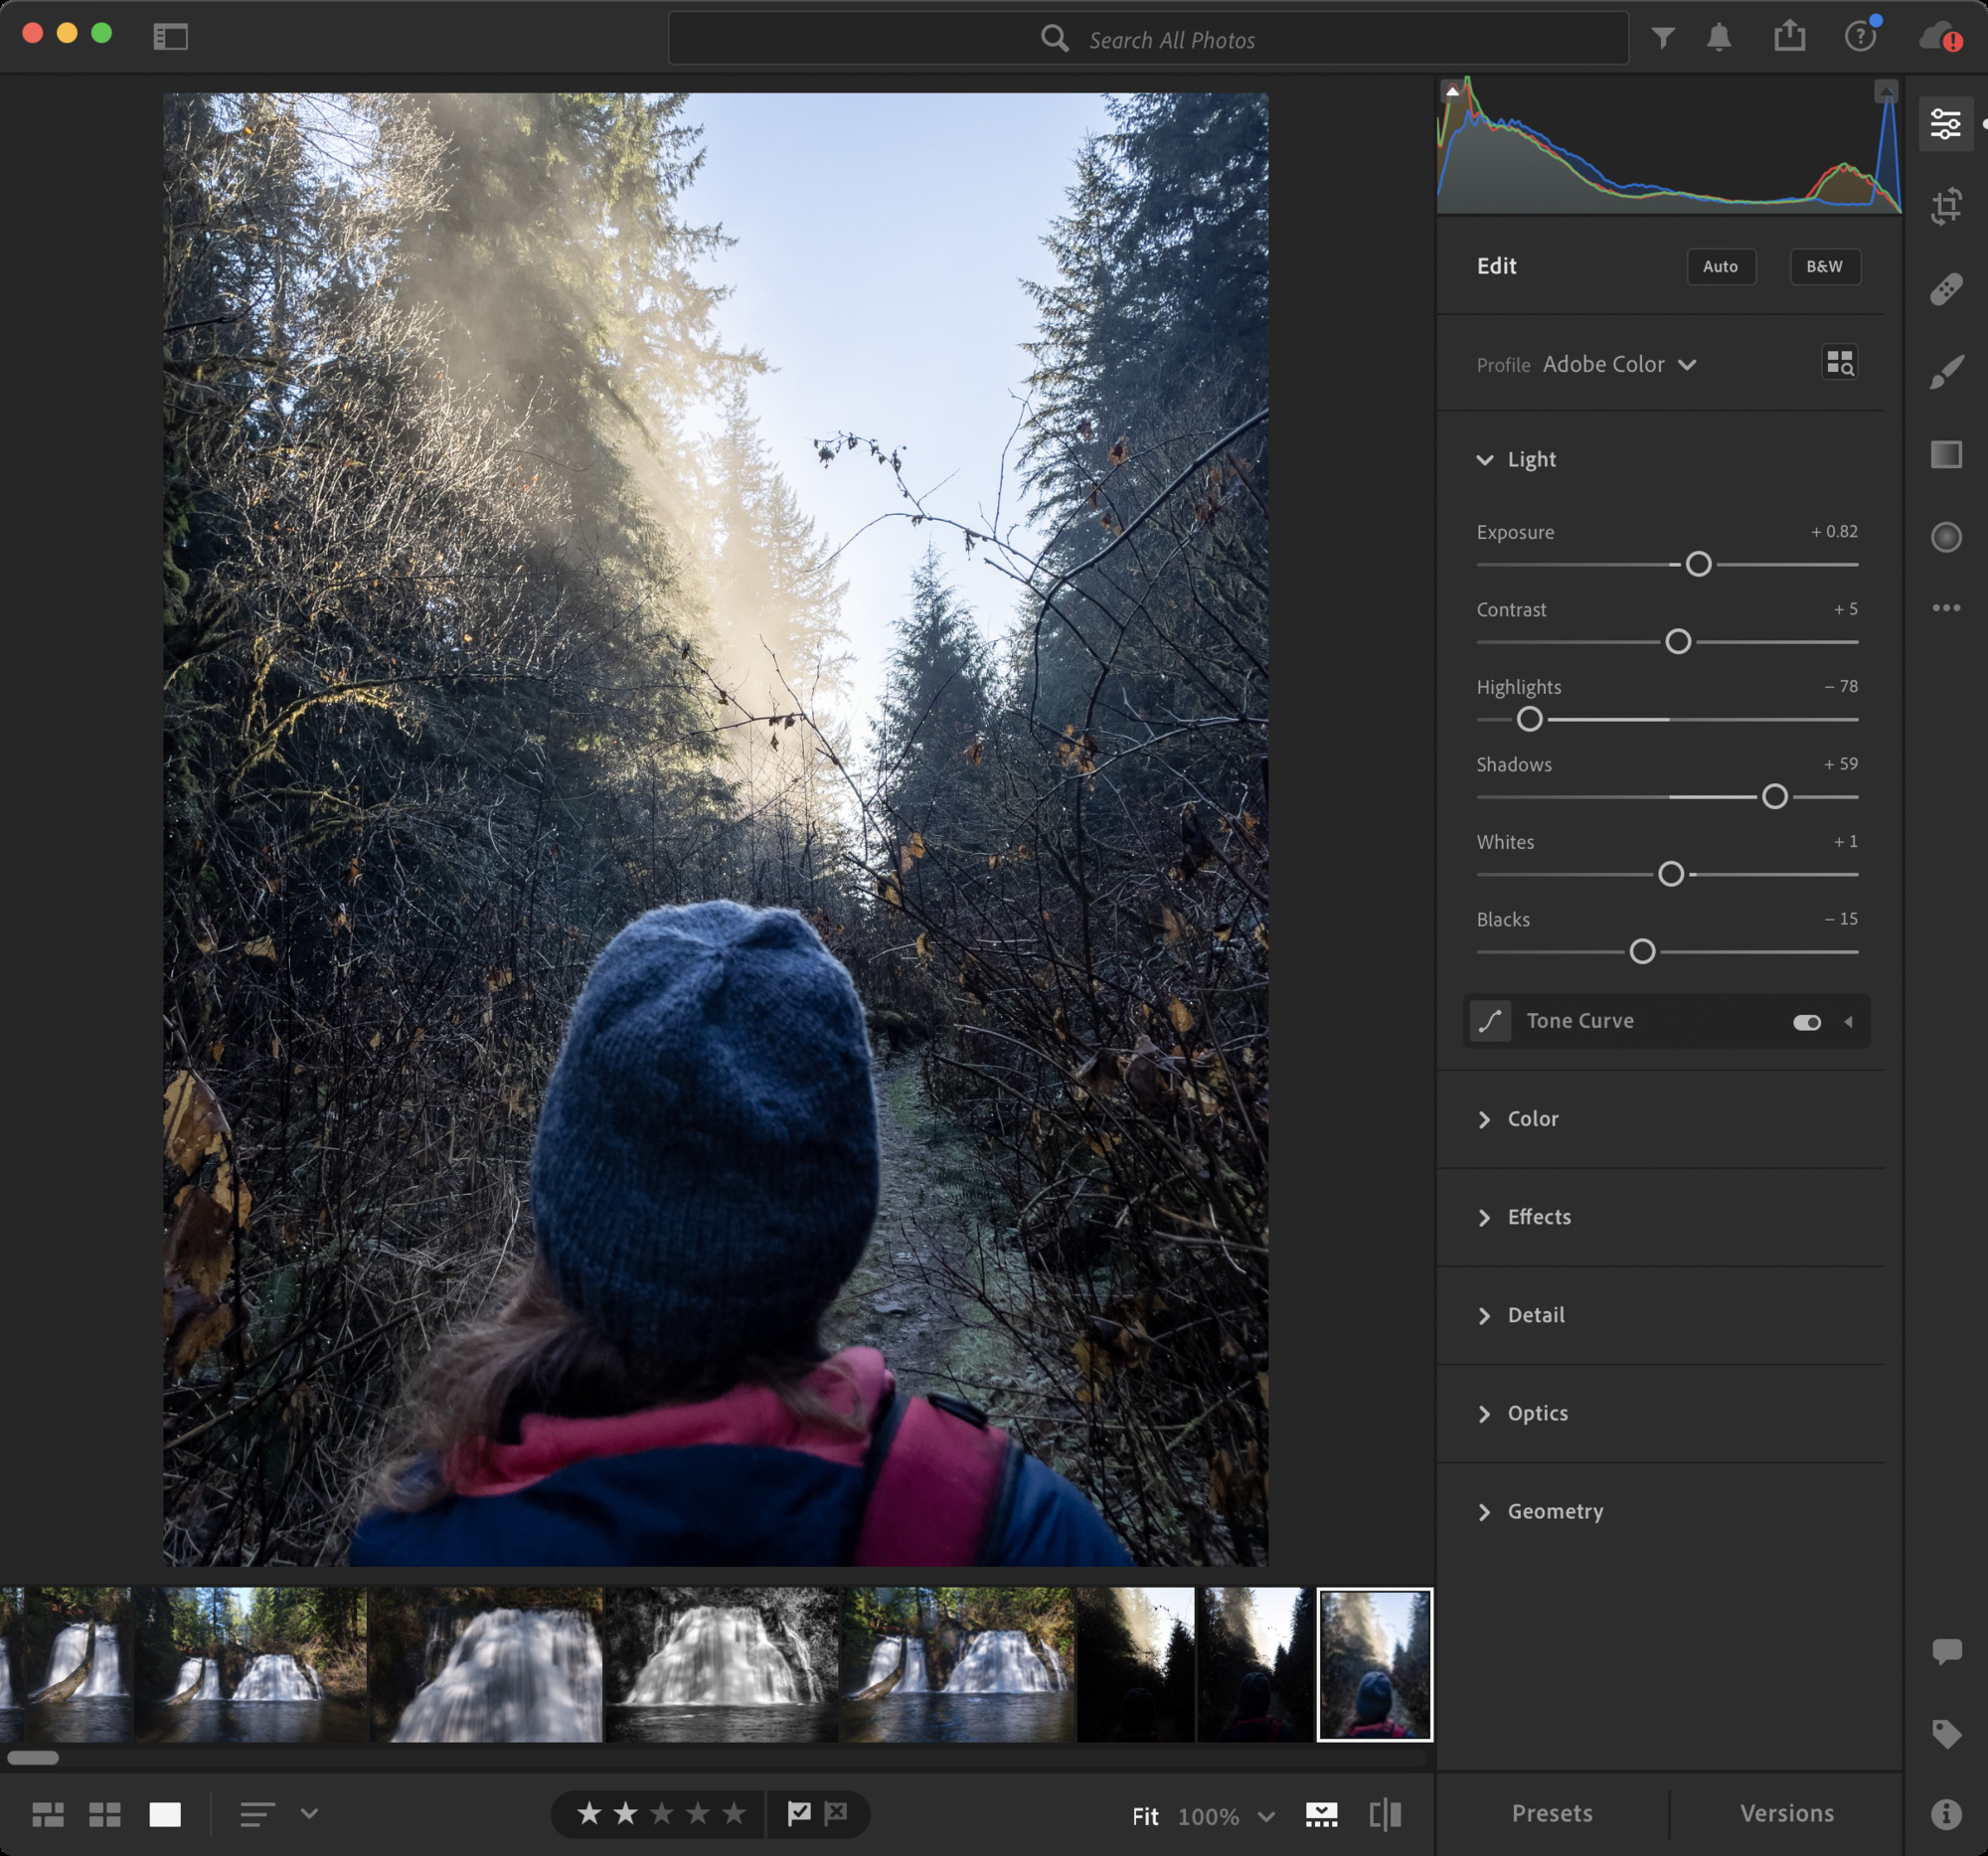Select the Healing Brush tool
Viewport: 1988px width, 1856px height.
point(1945,289)
